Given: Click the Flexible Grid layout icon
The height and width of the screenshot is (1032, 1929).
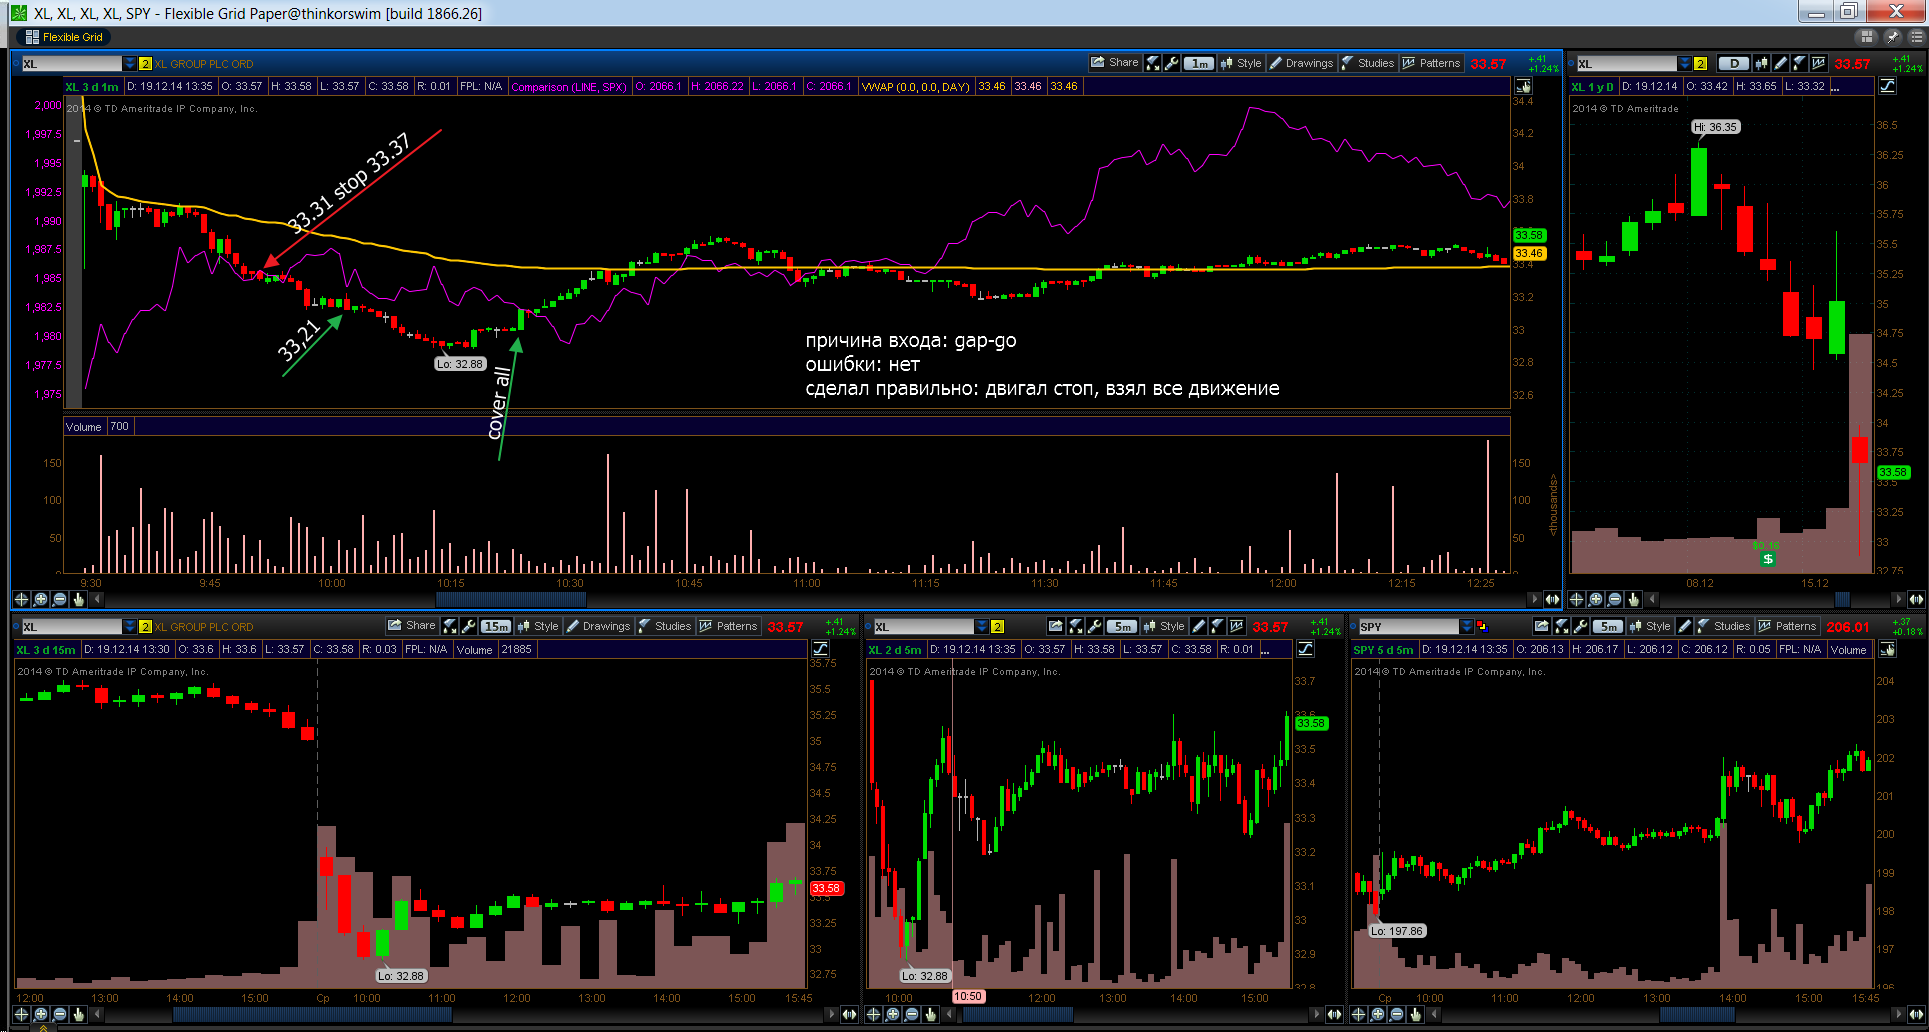Looking at the screenshot, I should 32,37.
